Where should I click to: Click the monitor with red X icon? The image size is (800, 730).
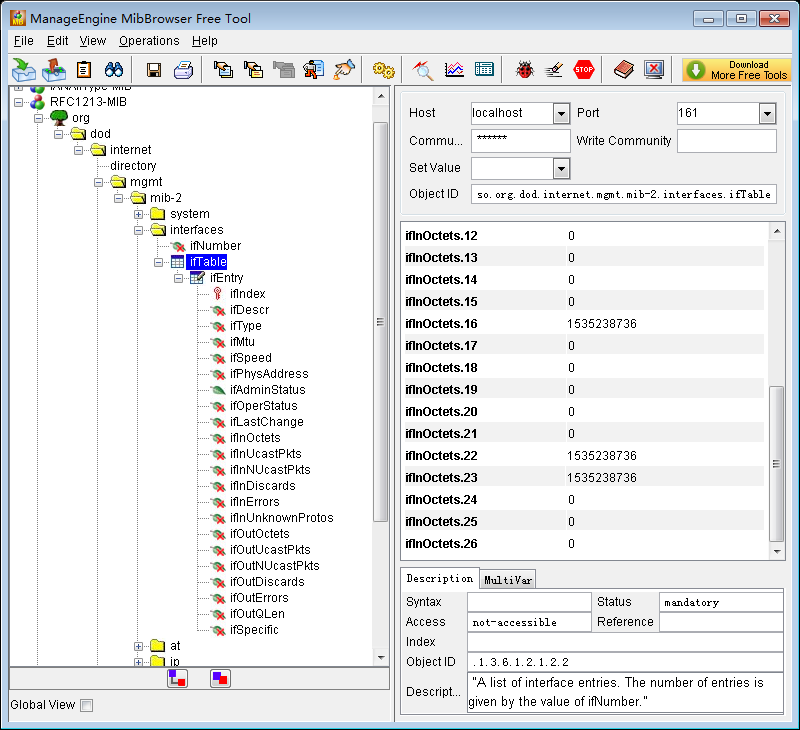point(654,69)
